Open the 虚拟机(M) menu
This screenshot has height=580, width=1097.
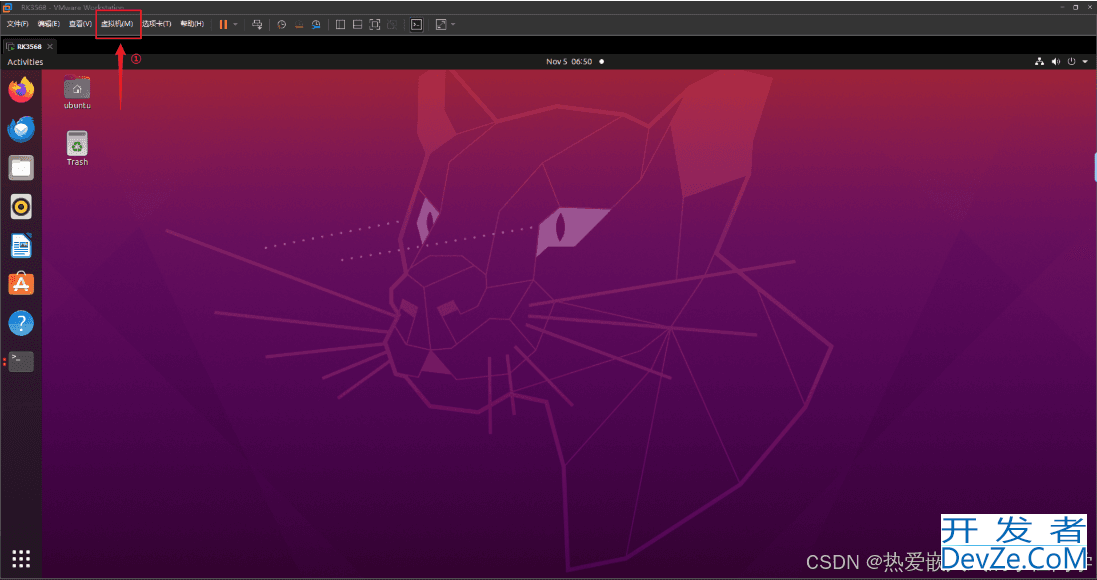pyautogui.click(x=117, y=24)
